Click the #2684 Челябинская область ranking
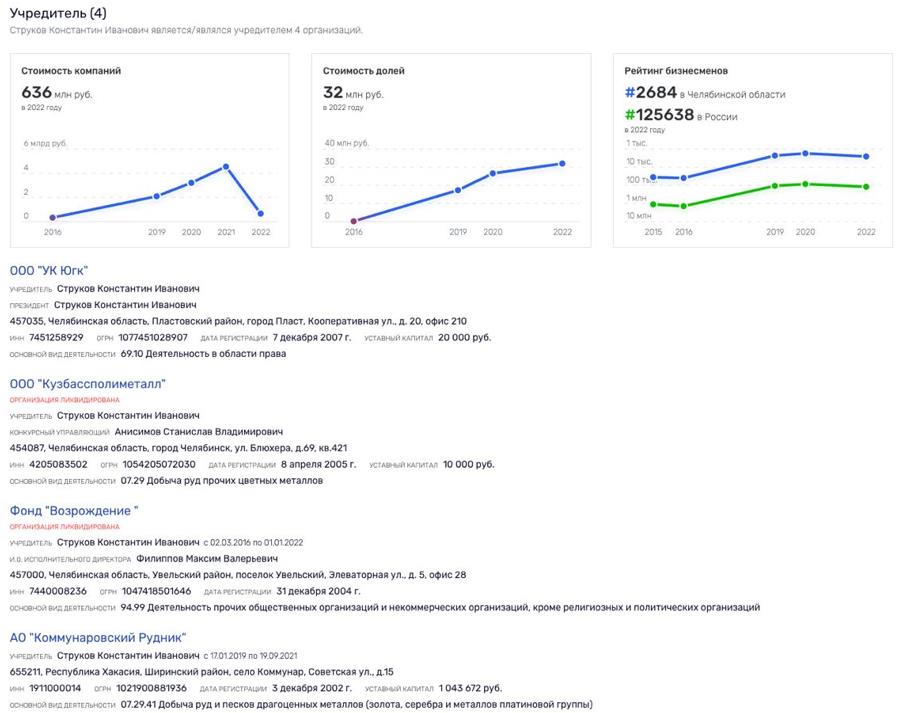The height and width of the screenshot is (713, 899). [650, 94]
